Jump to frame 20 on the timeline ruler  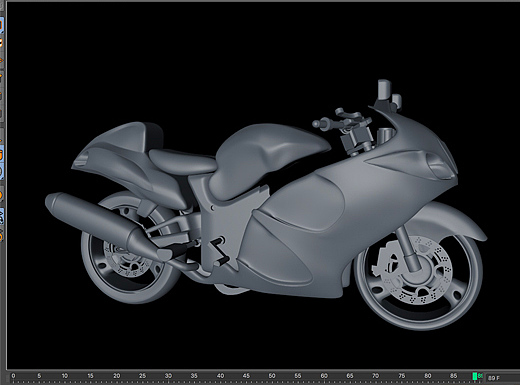pyautogui.click(x=116, y=376)
